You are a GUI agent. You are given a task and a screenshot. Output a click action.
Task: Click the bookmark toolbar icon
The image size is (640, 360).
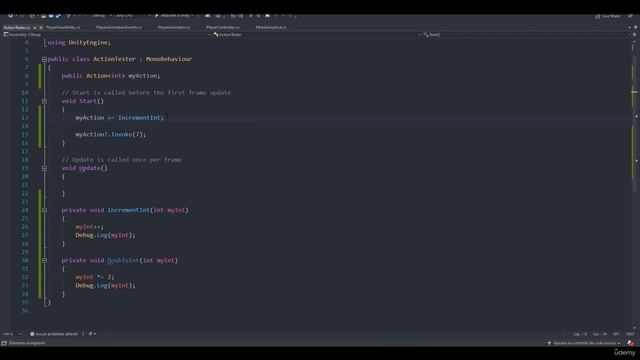[267, 16]
